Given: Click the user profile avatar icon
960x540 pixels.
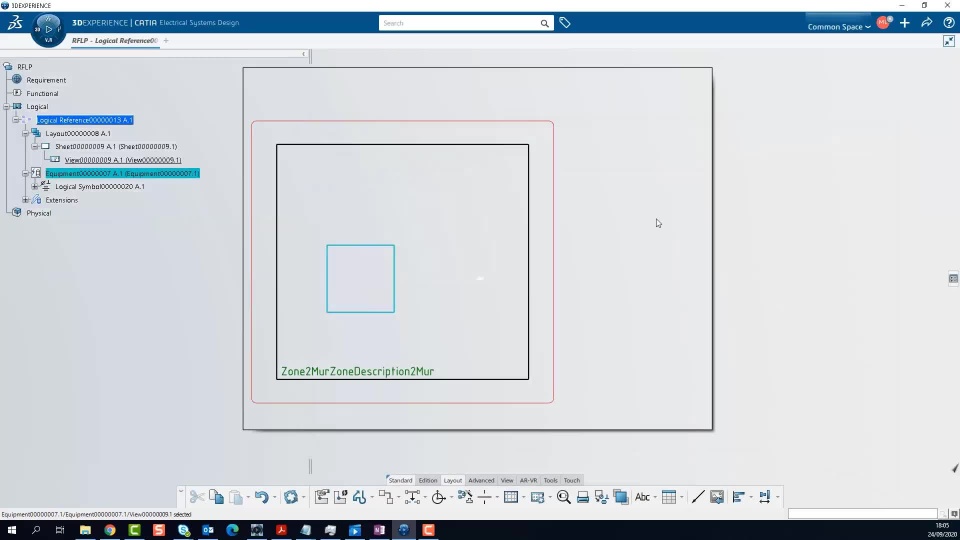Looking at the screenshot, I should (883, 23).
